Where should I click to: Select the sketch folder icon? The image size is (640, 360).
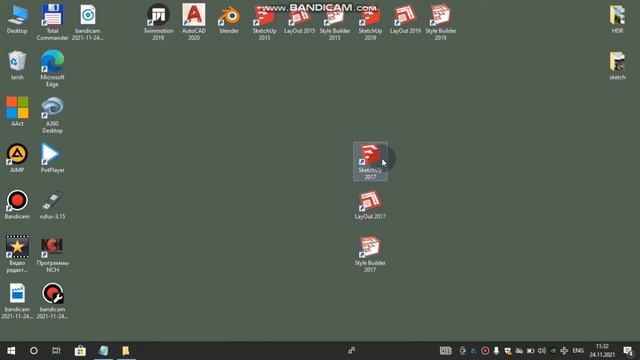click(x=617, y=66)
